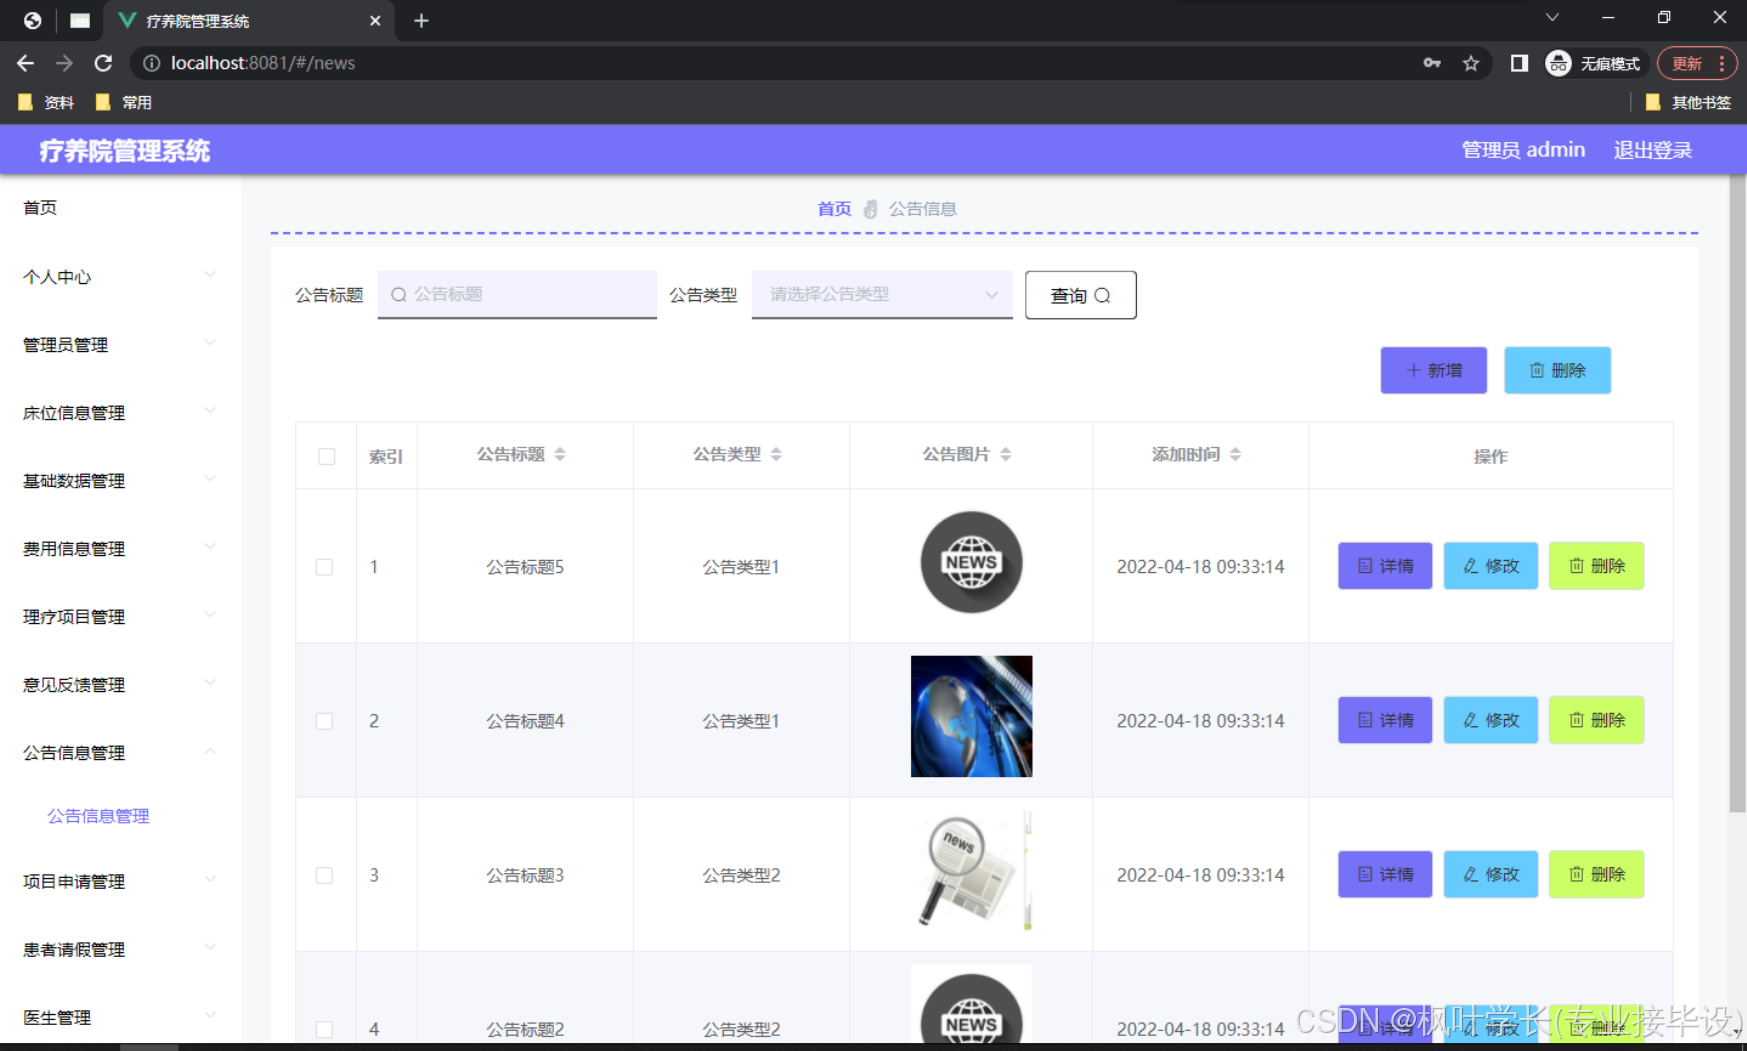Toggle the browser side panel icon

pyautogui.click(x=1519, y=63)
